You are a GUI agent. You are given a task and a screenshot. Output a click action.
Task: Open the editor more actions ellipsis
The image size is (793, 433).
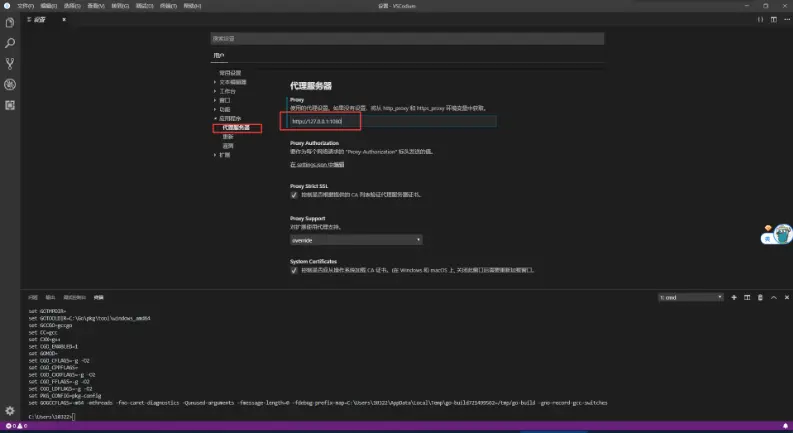coord(786,19)
